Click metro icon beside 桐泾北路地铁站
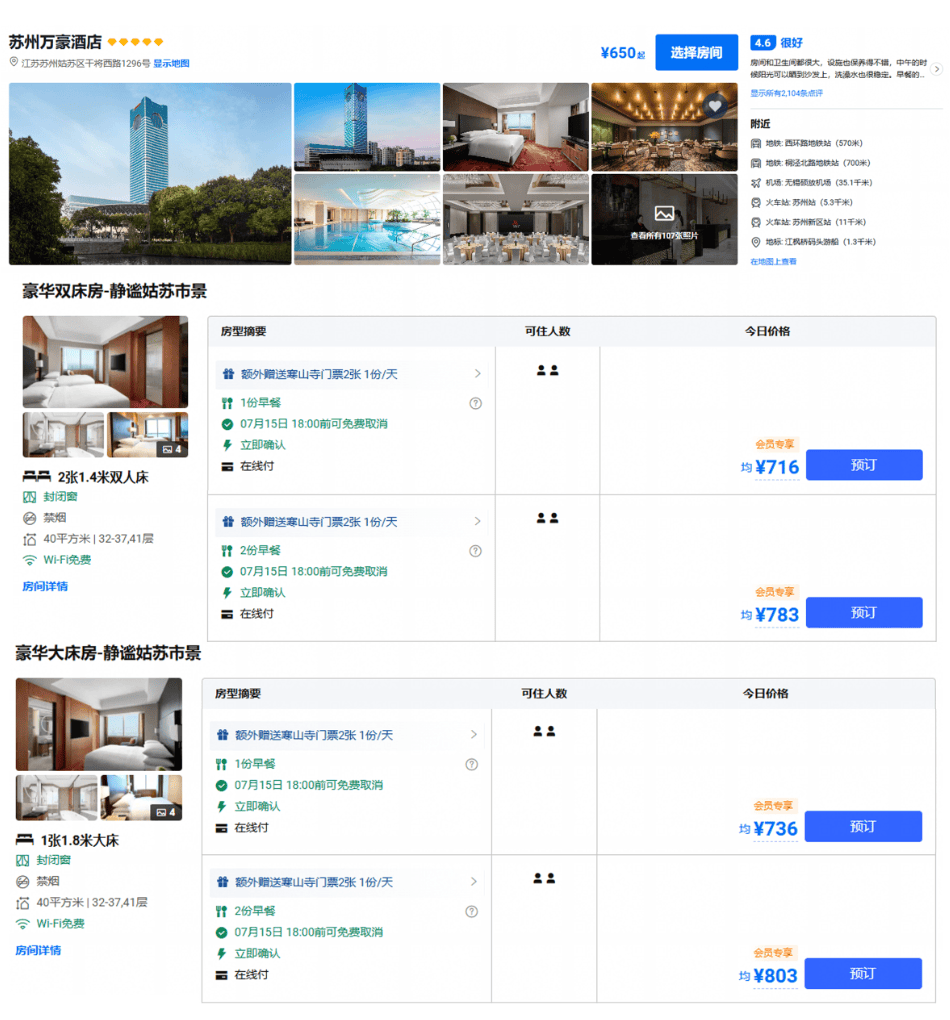The width and height of the screenshot is (950, 1020). pos(755,163)
